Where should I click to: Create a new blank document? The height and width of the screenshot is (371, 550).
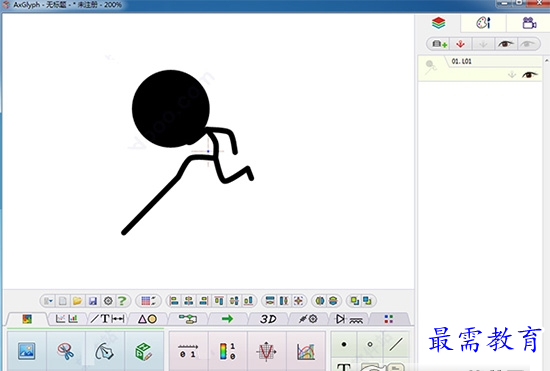62,301
